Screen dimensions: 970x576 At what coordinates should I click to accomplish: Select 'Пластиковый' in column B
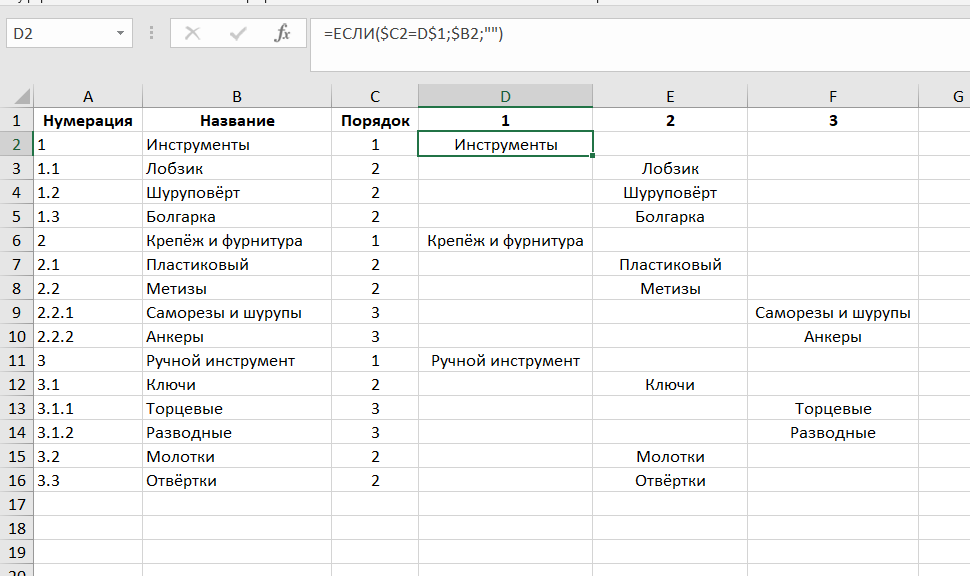pos(237,265)
